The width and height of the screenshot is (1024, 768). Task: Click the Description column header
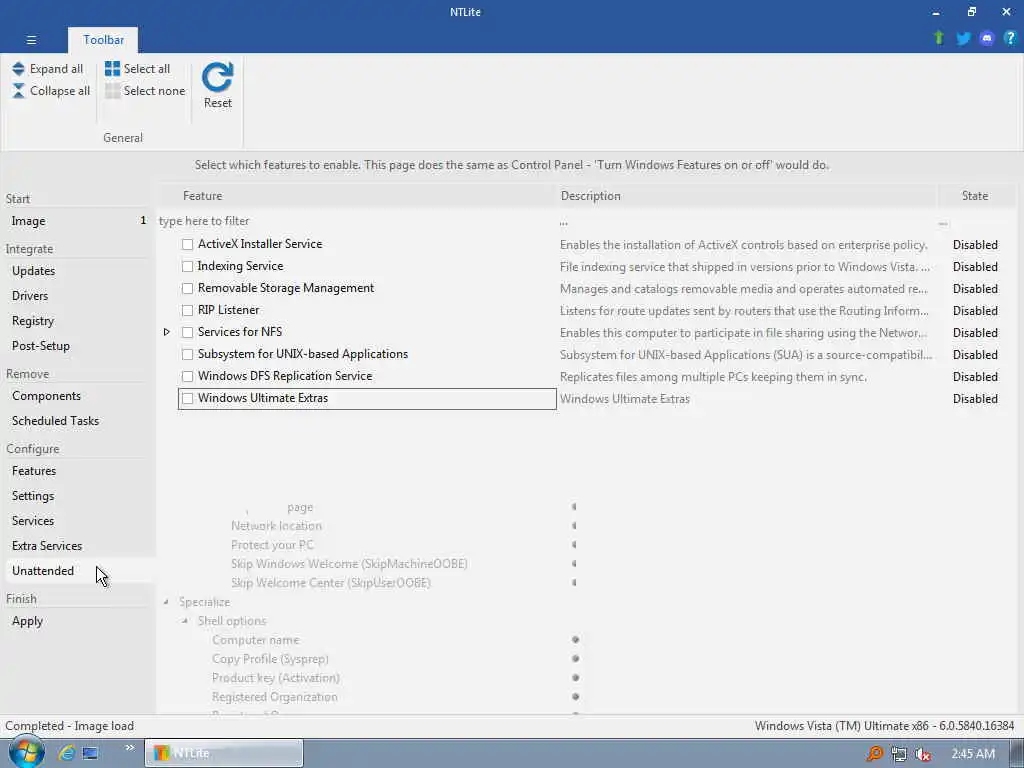pyautogui.click(x=746, y=196)
